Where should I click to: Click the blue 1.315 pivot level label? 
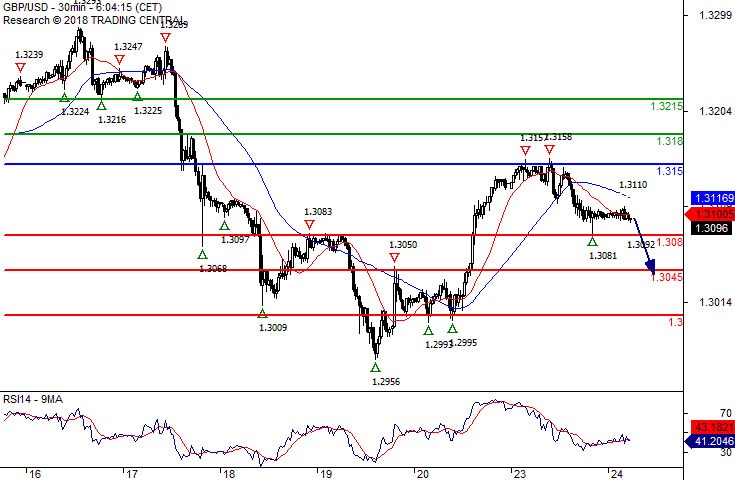pos(669,171)
